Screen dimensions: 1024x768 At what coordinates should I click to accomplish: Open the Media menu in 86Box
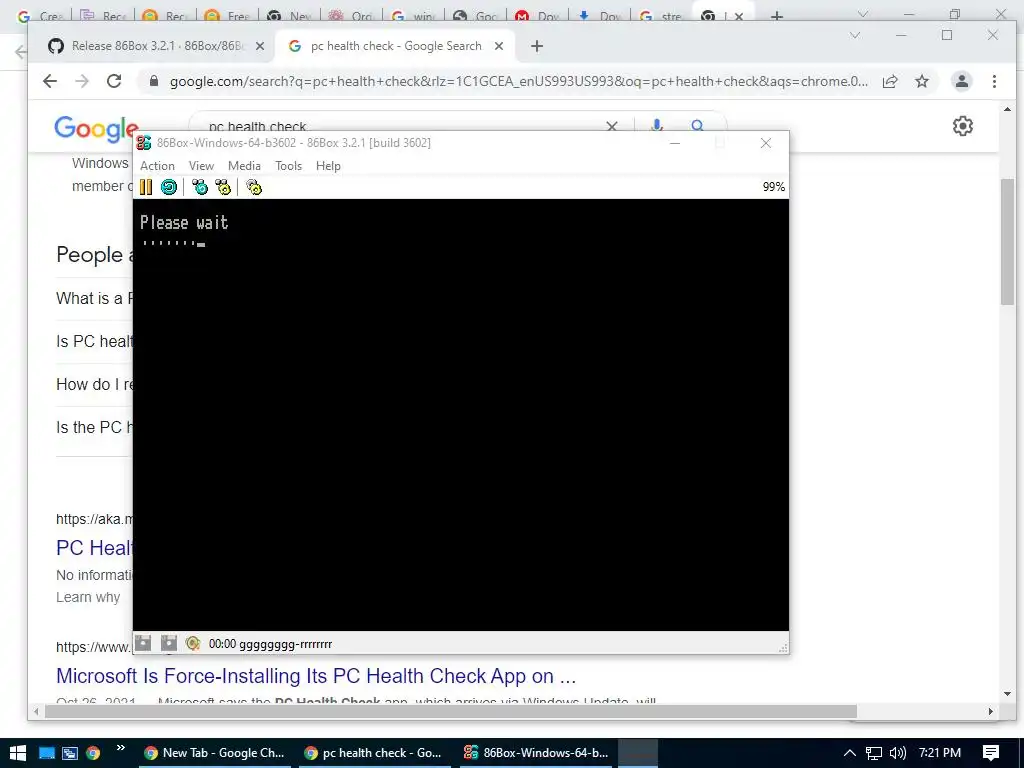click(x=244, y=166)
